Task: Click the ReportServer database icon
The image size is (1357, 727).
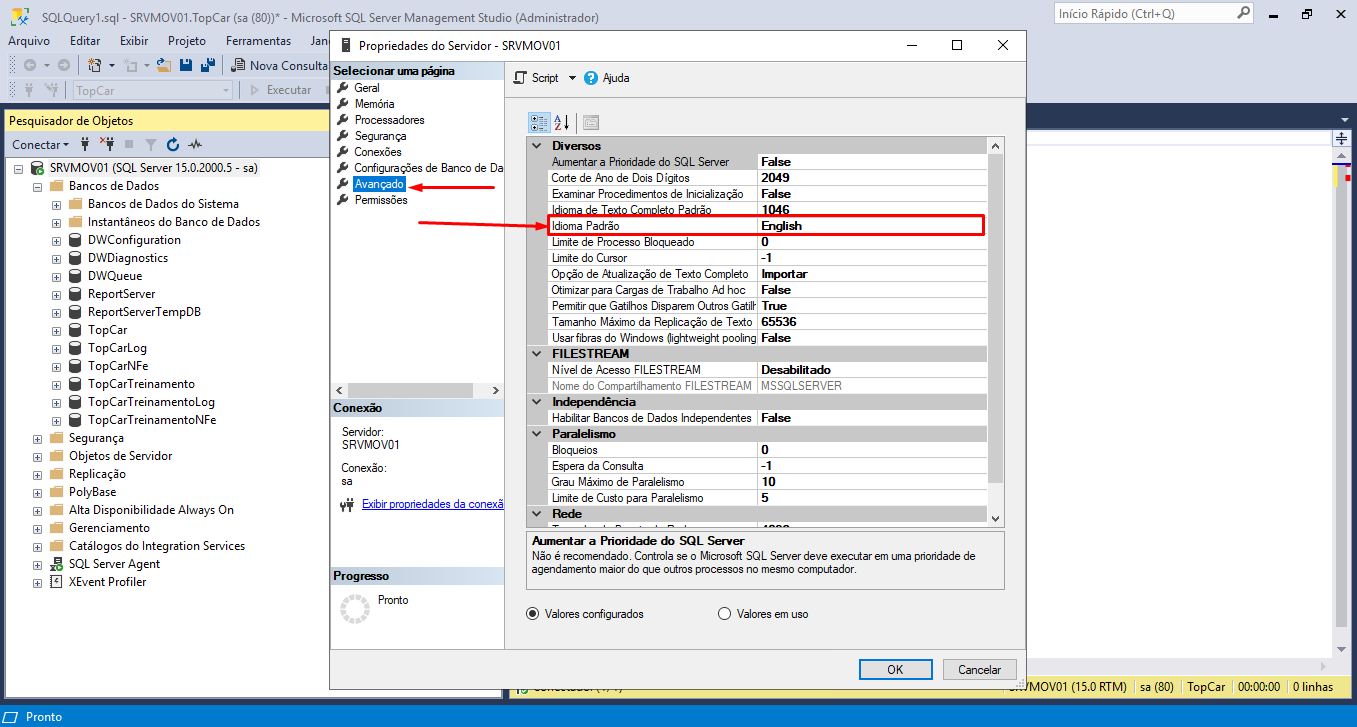Action: pos(75,294)
